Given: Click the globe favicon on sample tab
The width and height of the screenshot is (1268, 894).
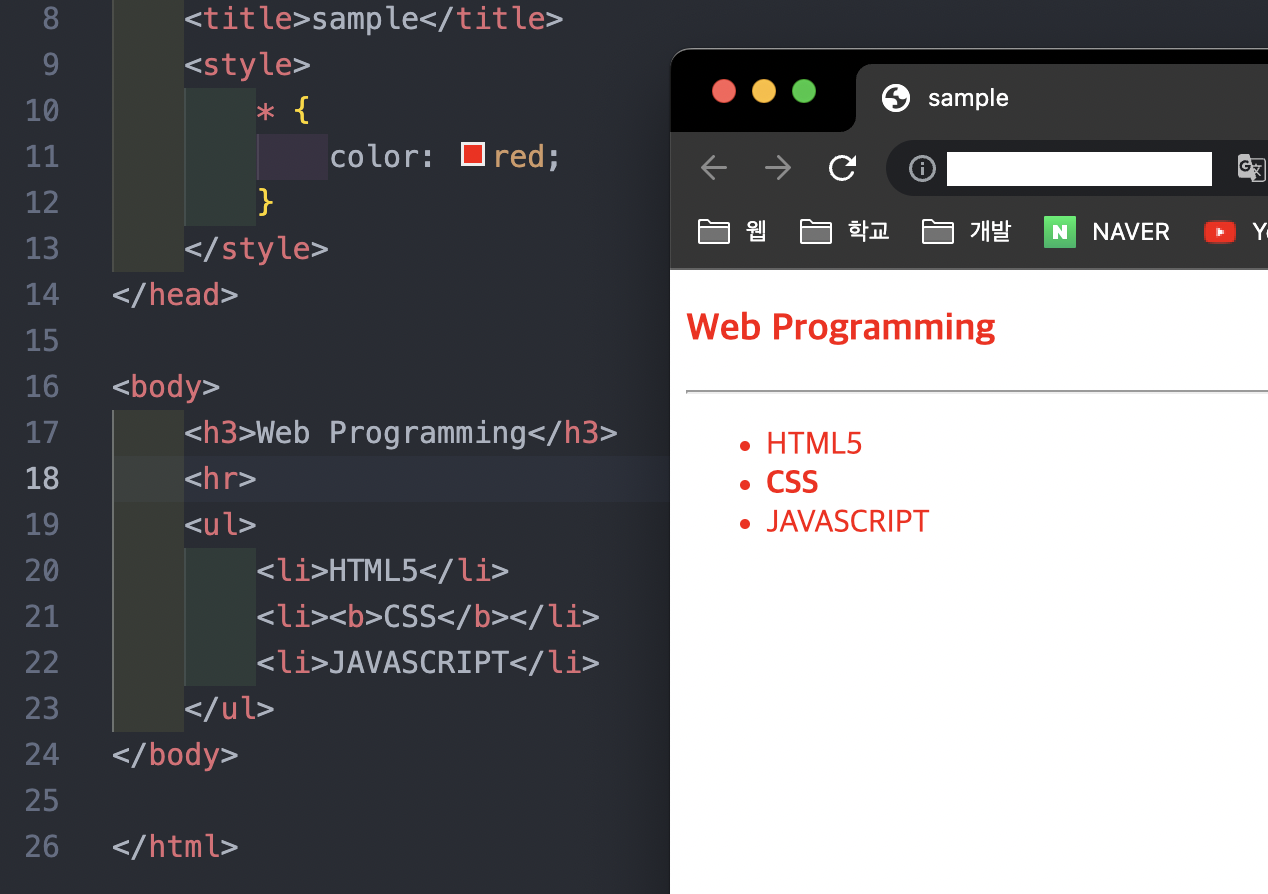Looking at the screenshot, I should click(896, 97).
